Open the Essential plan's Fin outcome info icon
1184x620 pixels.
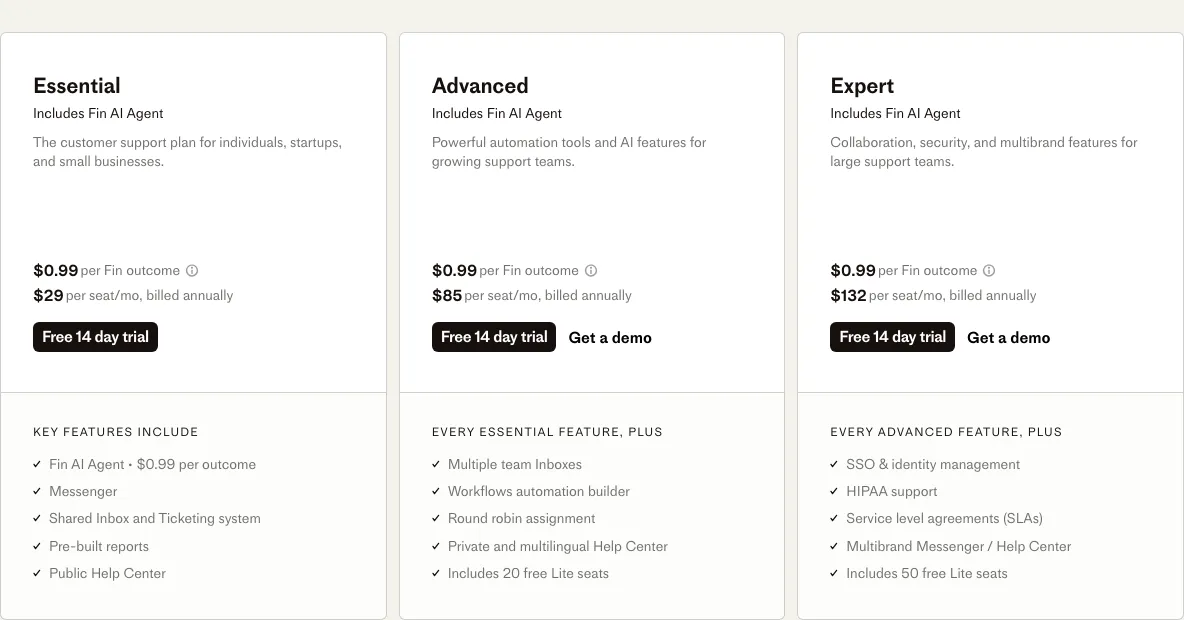[192, 270]
